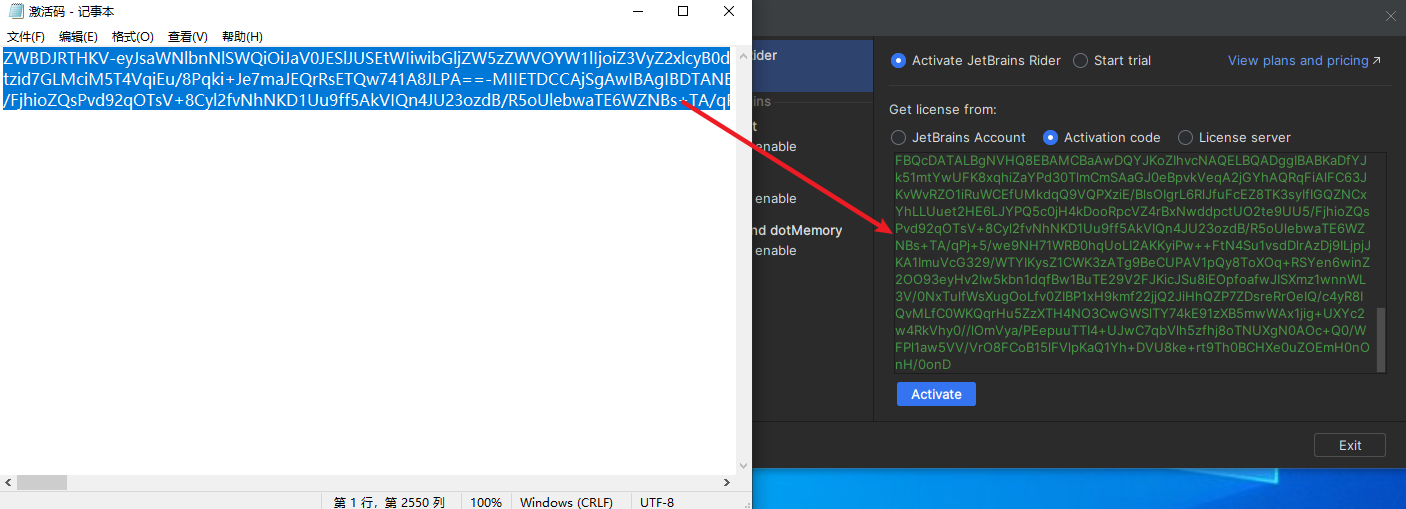Select the Start trial radio option
Viewport: 1406px width, 509px height.
(1112, 60)
